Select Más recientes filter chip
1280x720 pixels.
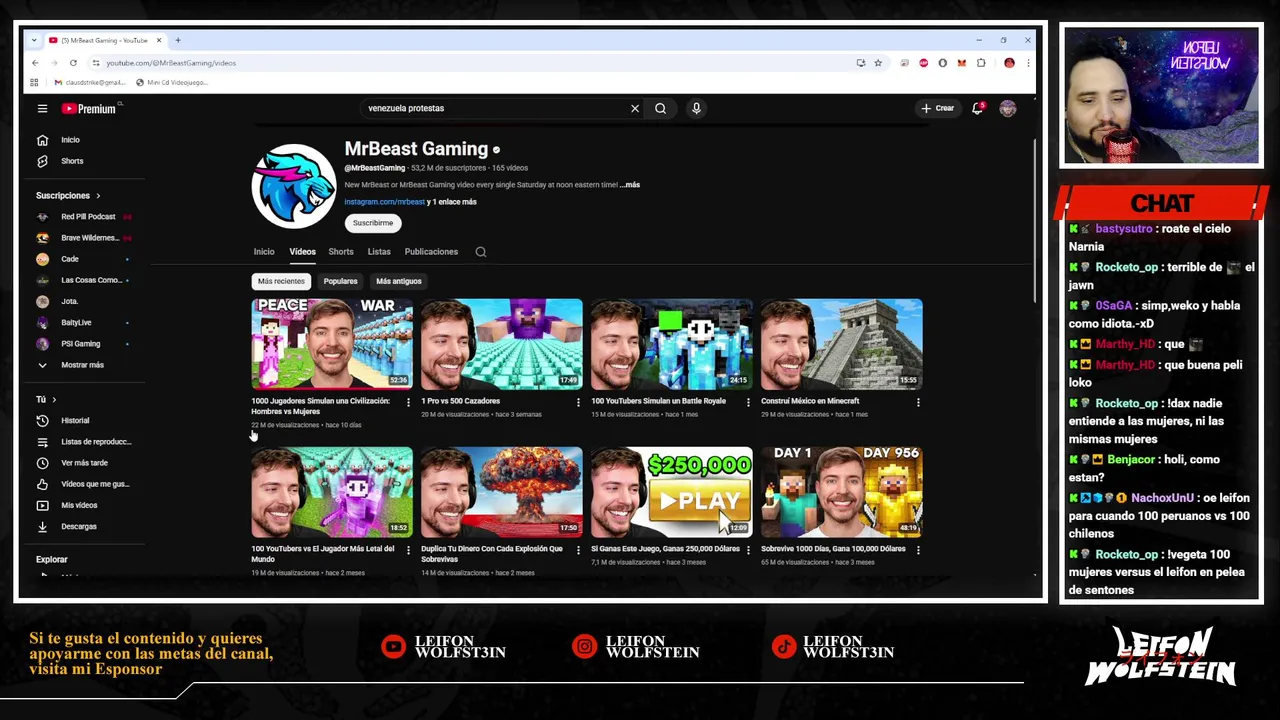pyautogui.click(x=281, y=281)
